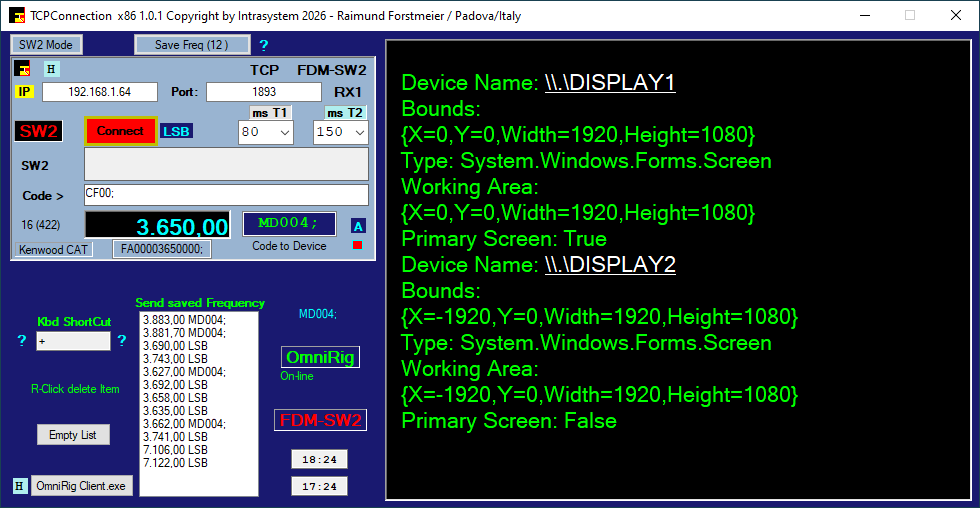
Task: Click the H icon next to the panel logo
Action: point(52,69)
